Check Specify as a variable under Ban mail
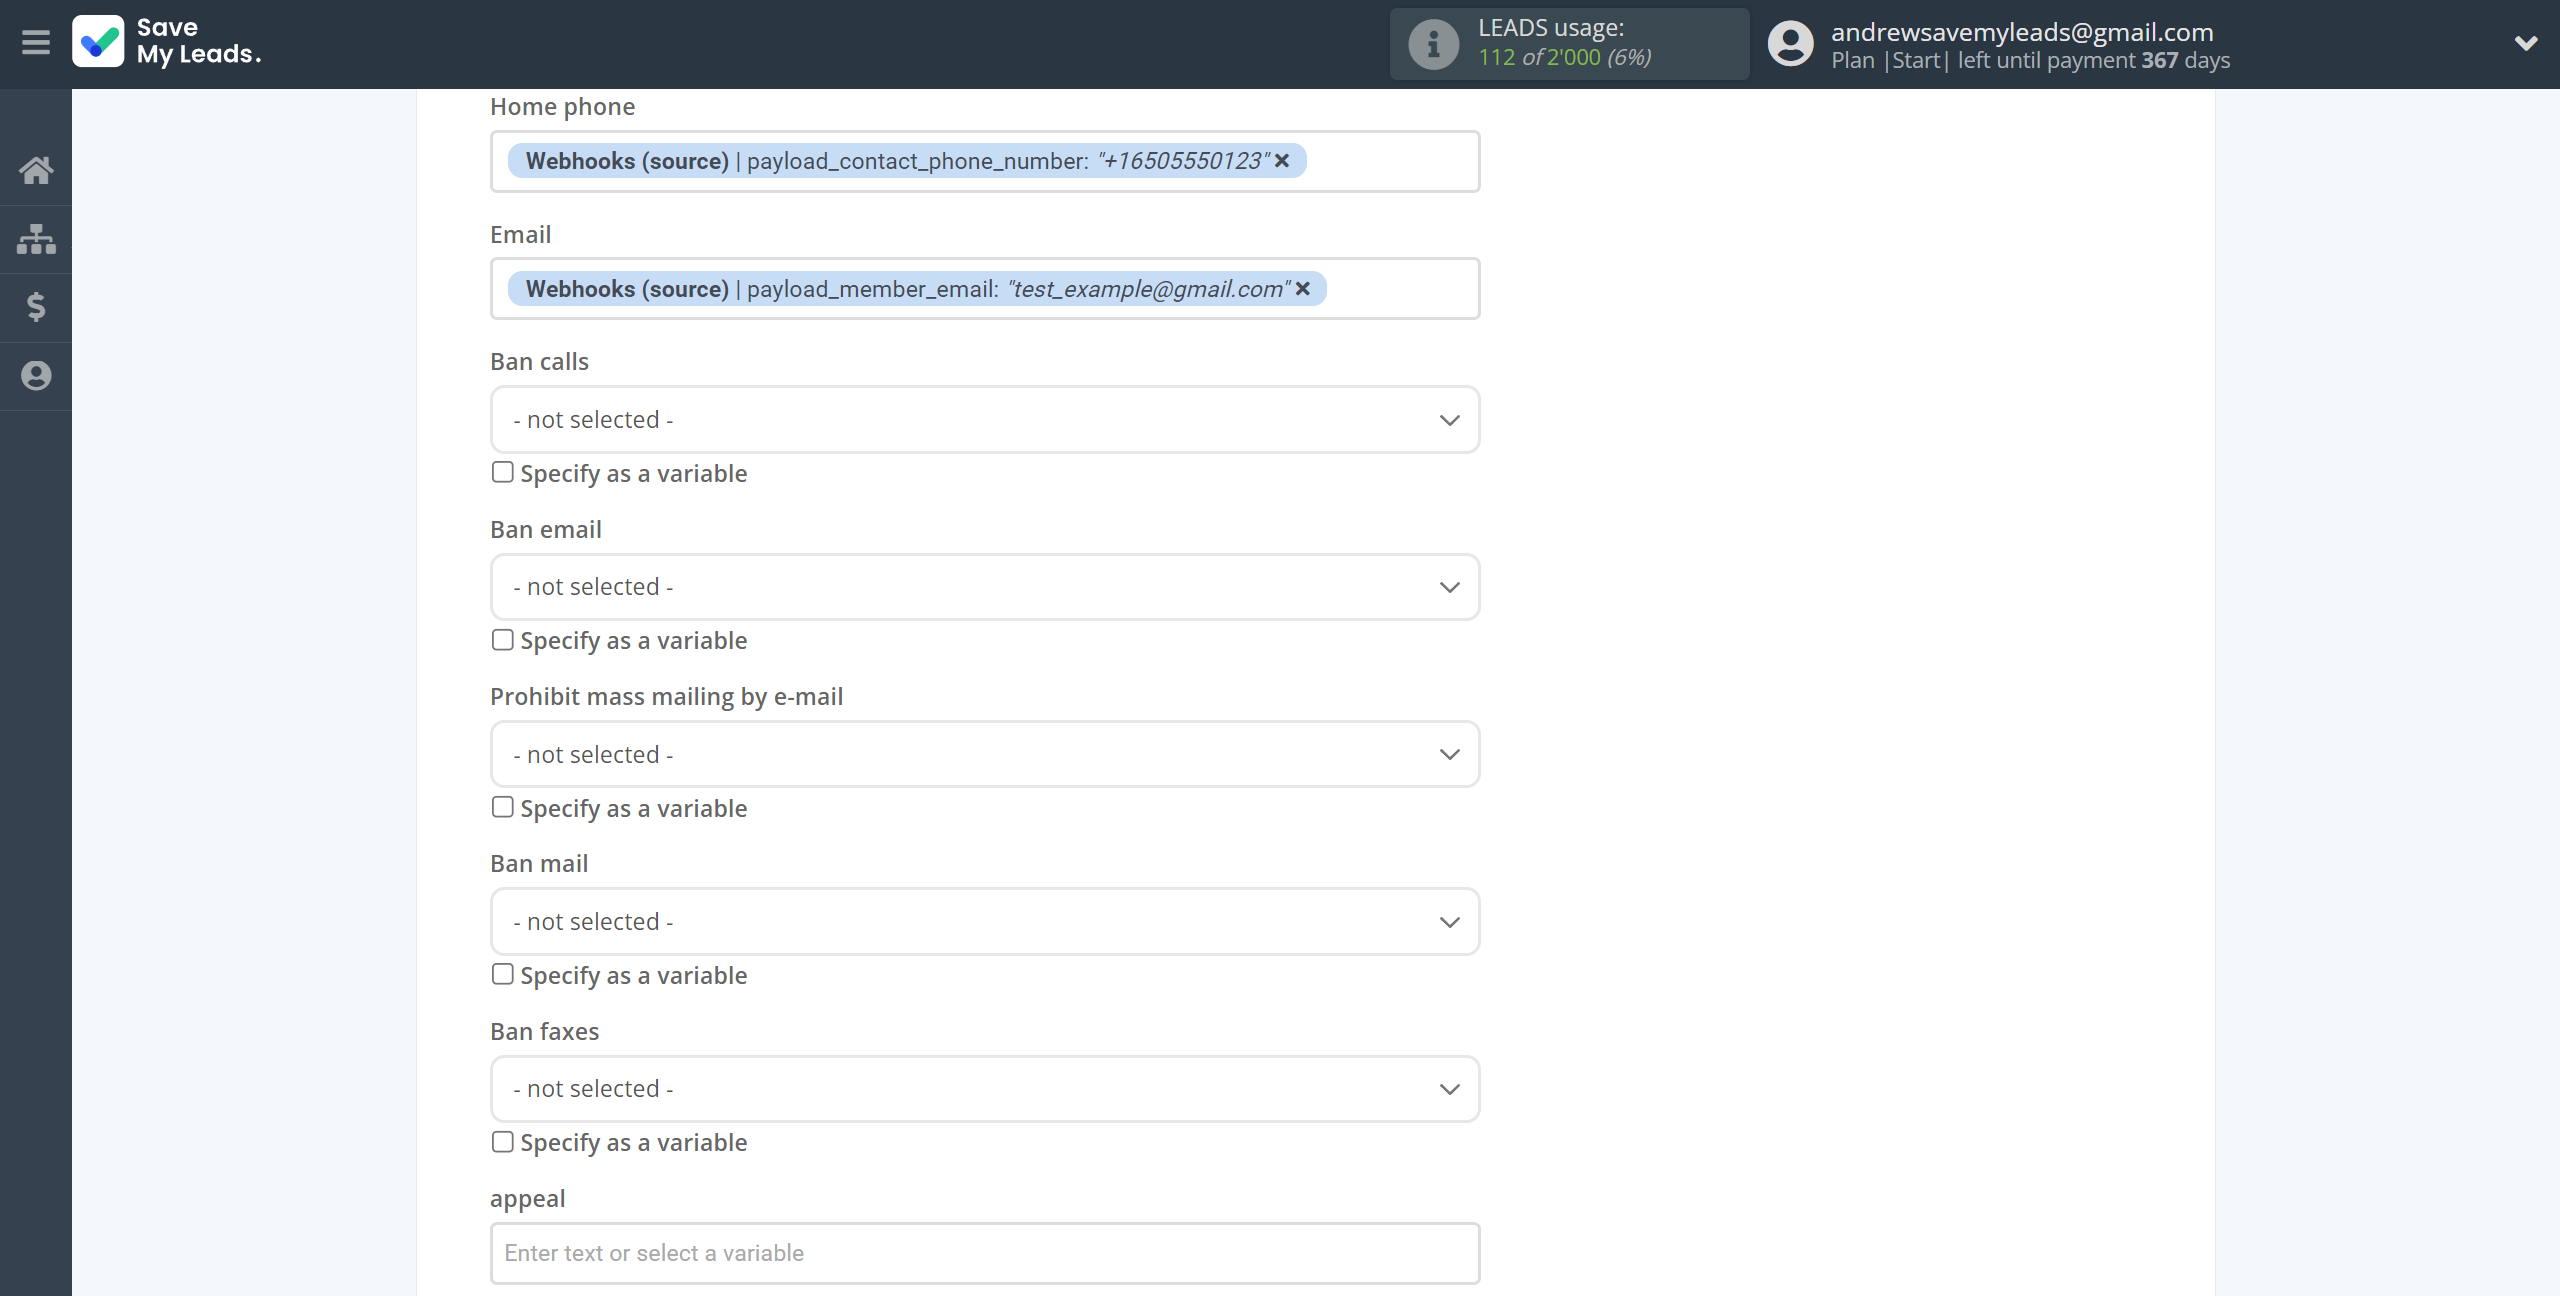Viewport: 2560px width, 1296px height. (x=502, y=974)
